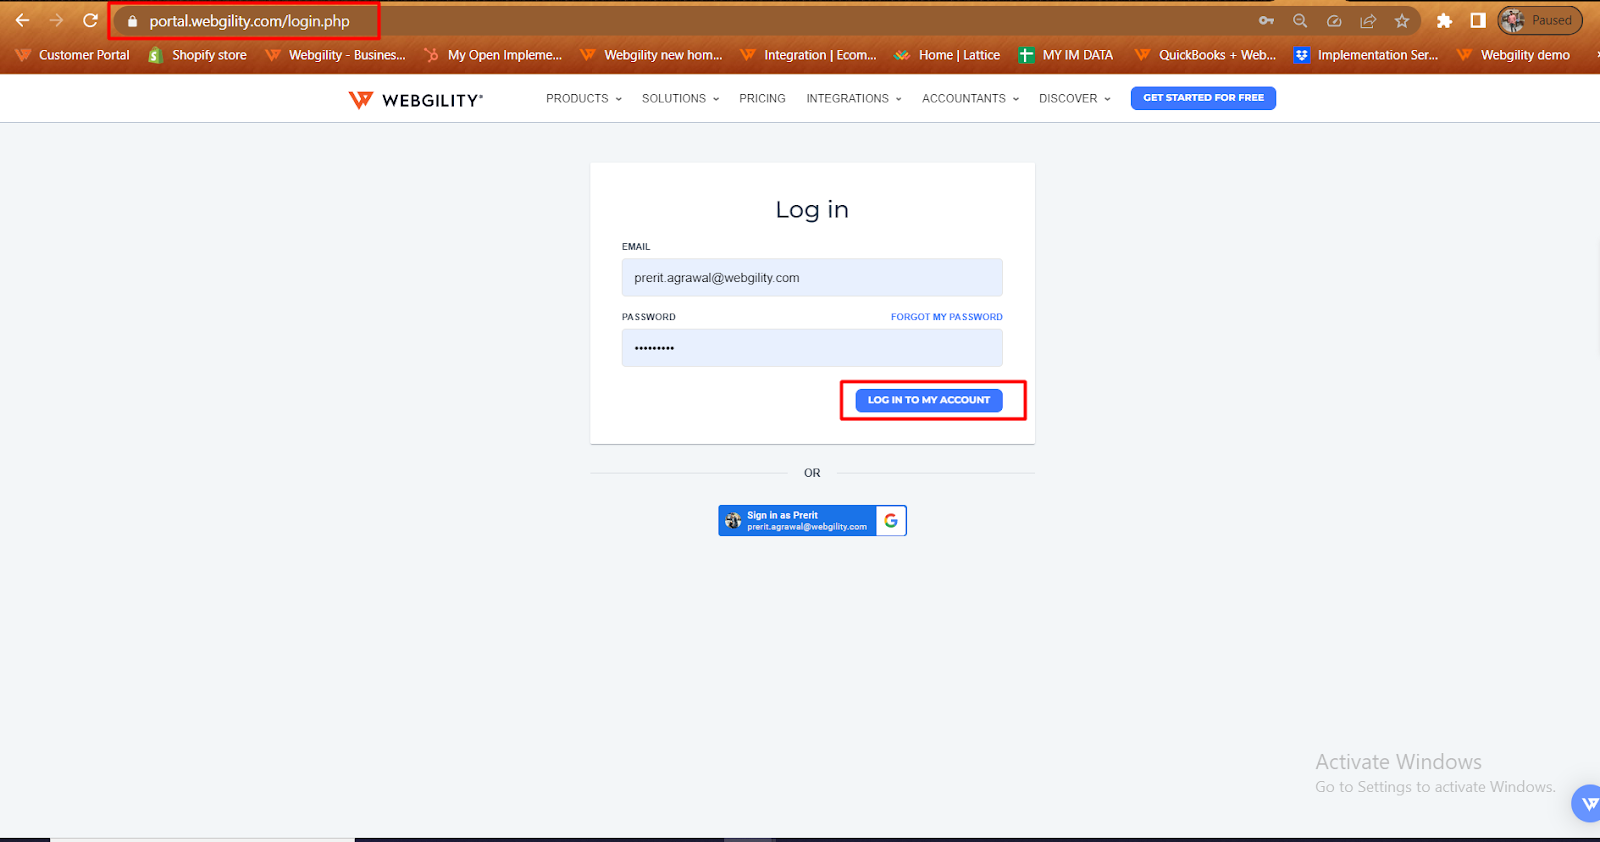Screen dimensions: 1600x842
Task: Click Sign in as Prerit Google button
Action: [x=812, y=520]
